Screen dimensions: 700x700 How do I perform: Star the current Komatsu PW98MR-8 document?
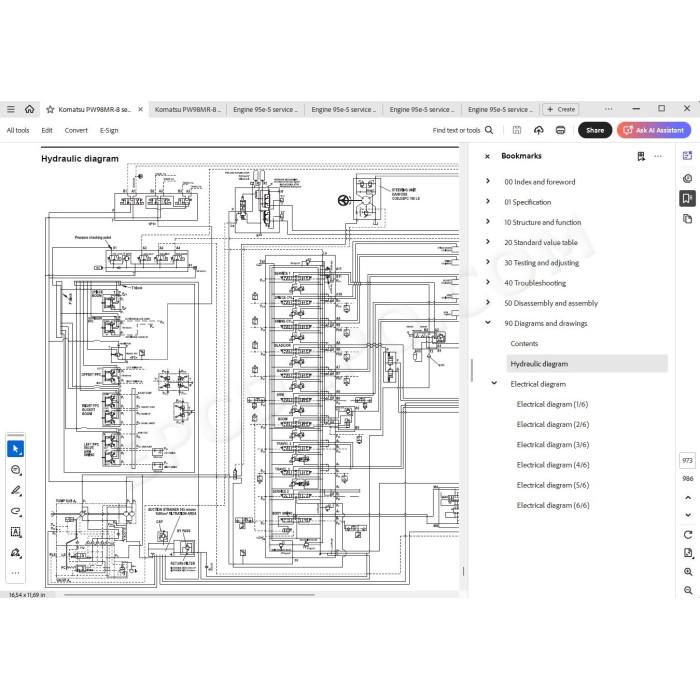click(x=50, y=109)
